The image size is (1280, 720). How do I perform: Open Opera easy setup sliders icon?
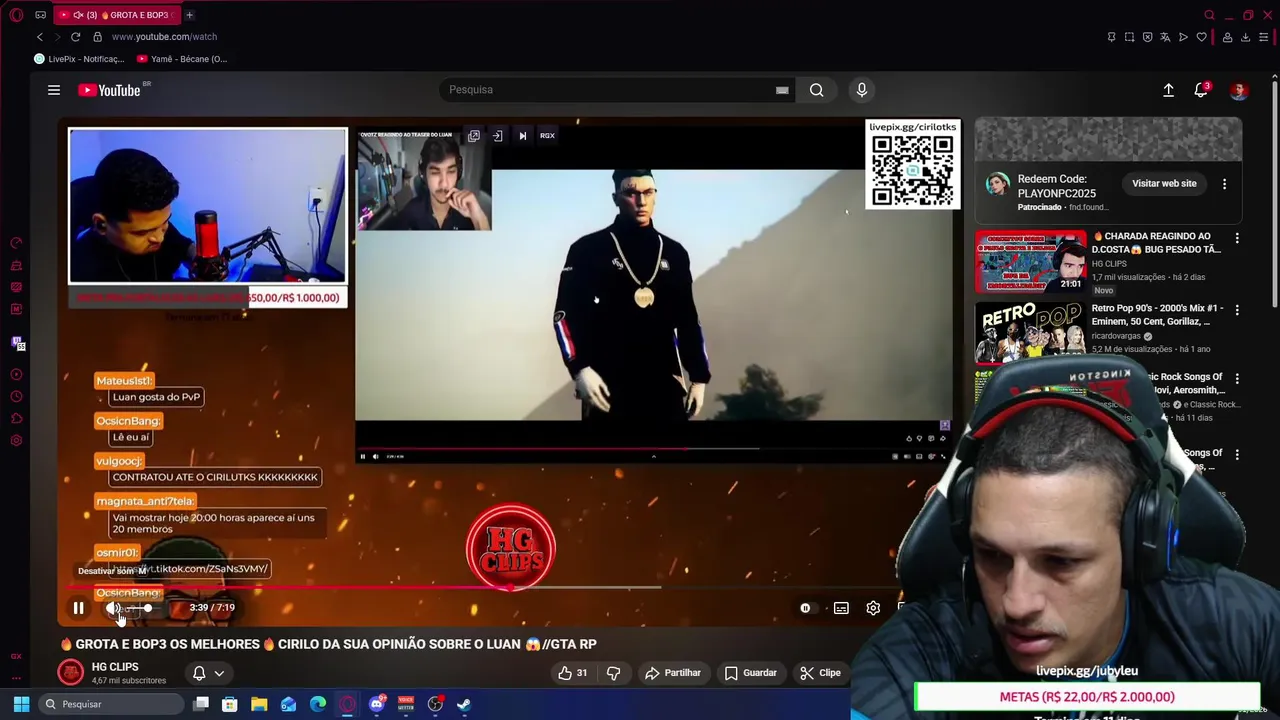(1264, 37)
